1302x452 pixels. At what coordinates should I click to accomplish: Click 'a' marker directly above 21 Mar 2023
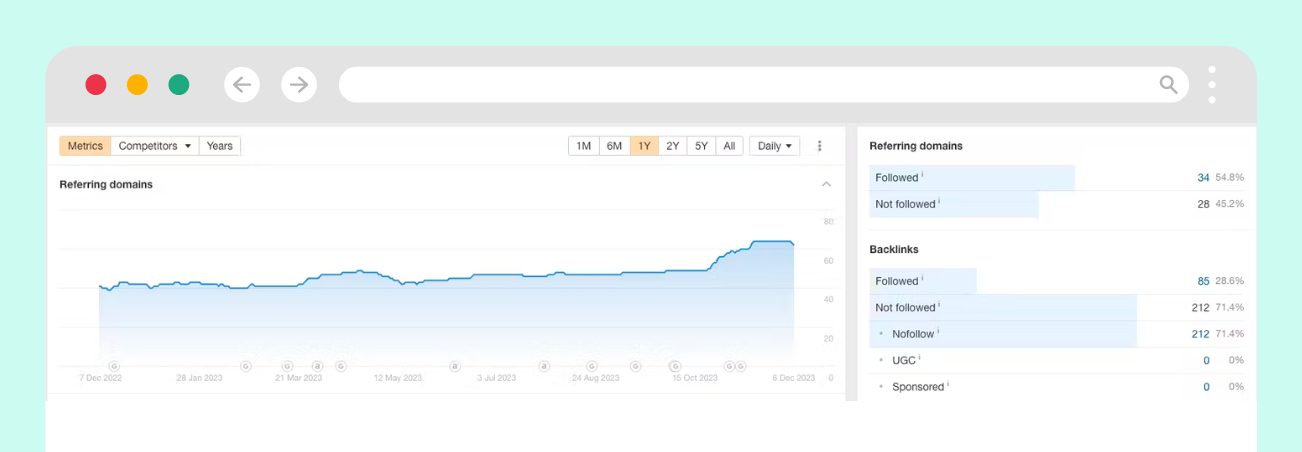pyautogui.click(x=317, y=366)
